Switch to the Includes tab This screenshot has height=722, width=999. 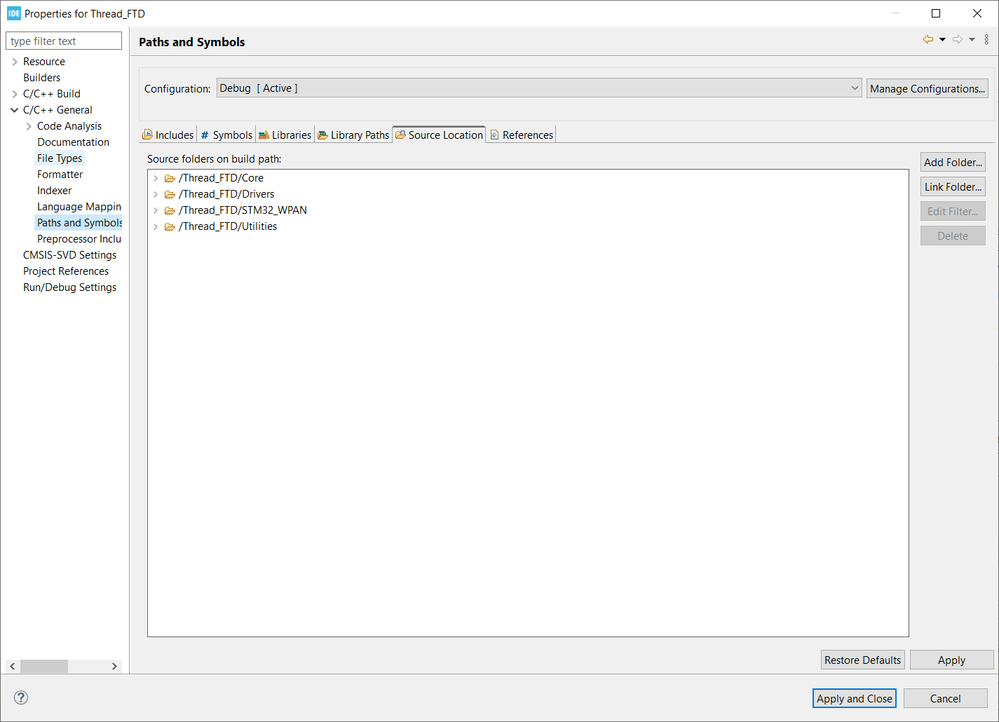click(168, 135)
